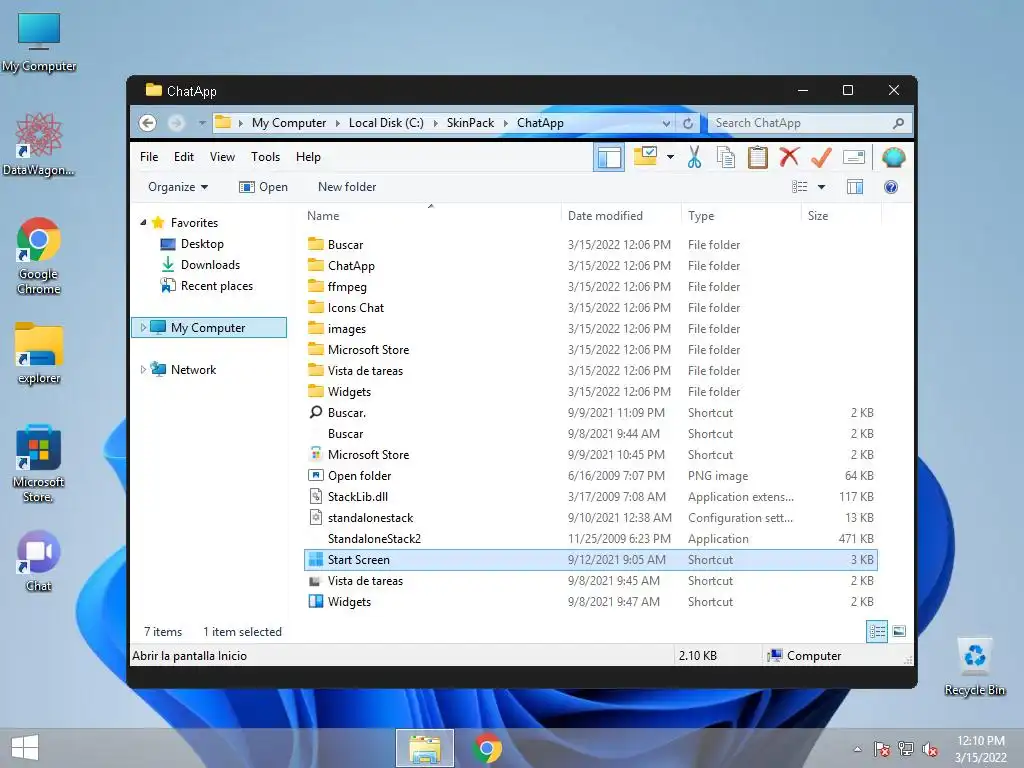
Task: Select the Microsoft Store shortcut file
Action: pos(590,455)
